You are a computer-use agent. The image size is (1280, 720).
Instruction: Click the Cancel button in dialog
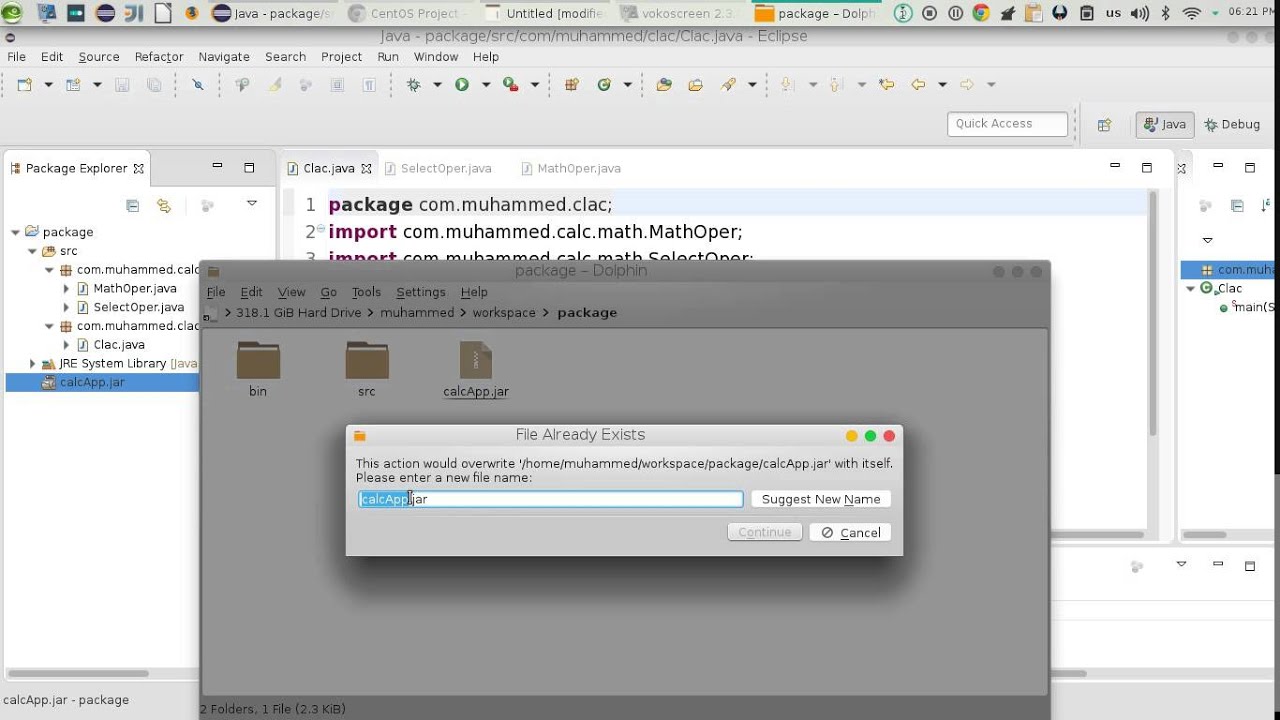click(851, 533)
